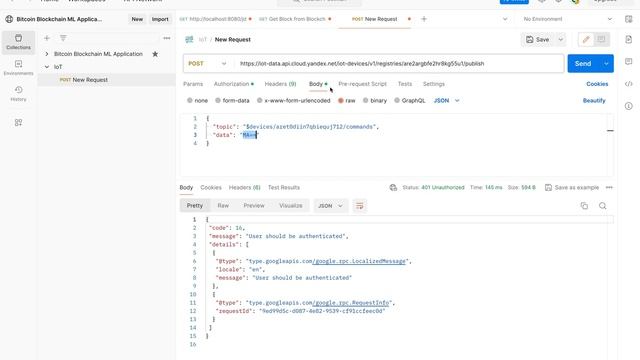Viewport: 640px width, 360px height.
Task: Toggle the response line wrap icon
Action: 360,206
